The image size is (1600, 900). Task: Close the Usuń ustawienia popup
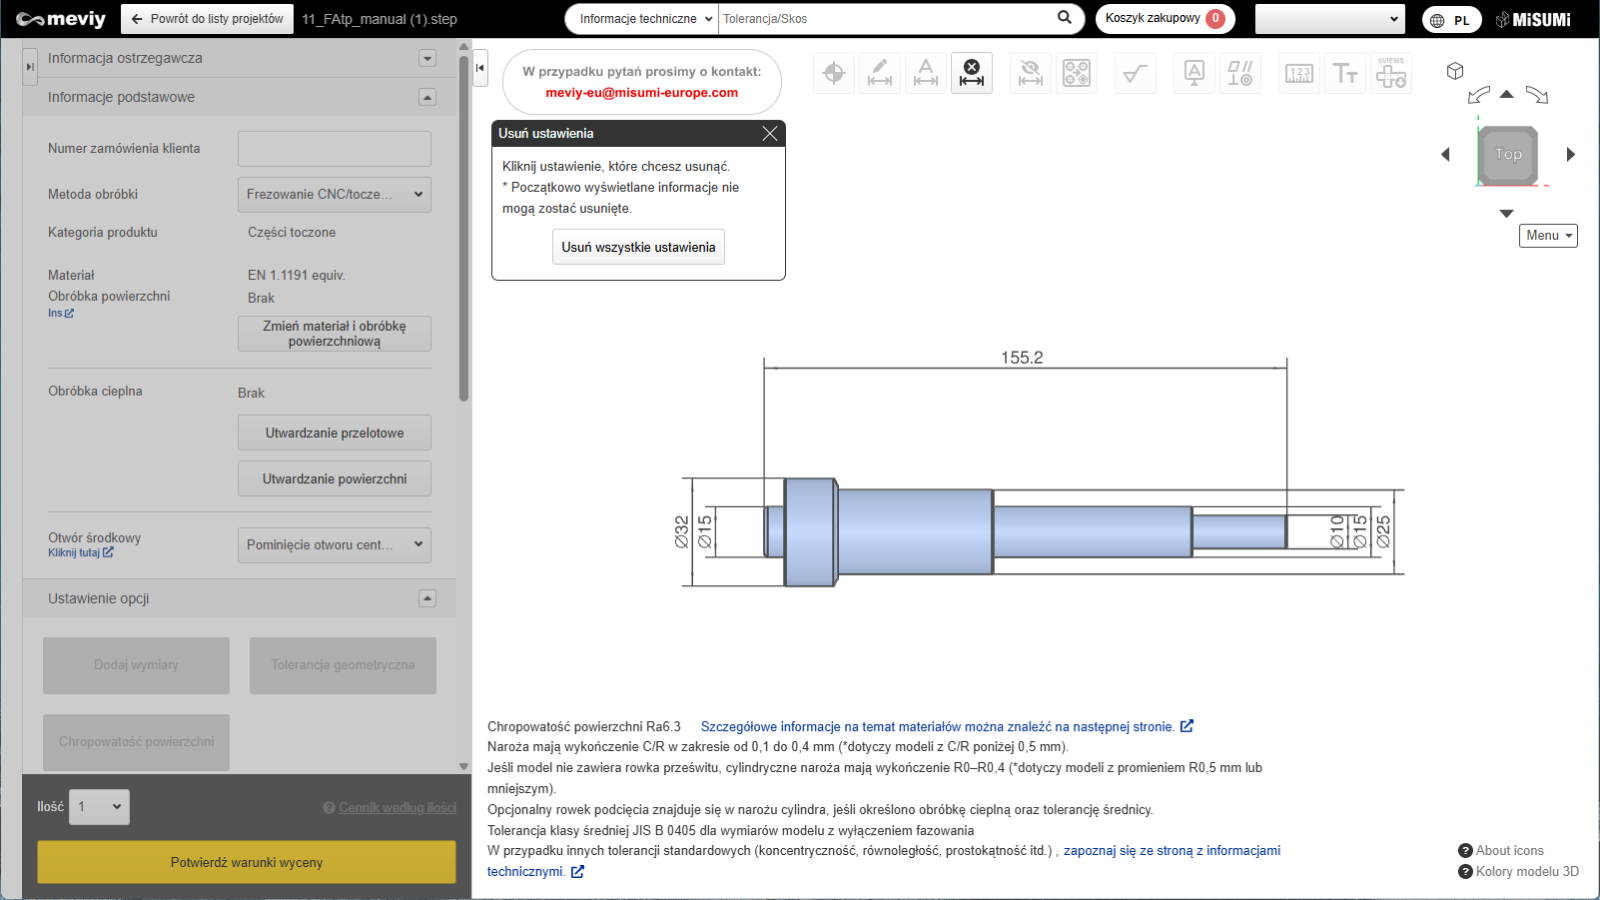coord(769,134)
